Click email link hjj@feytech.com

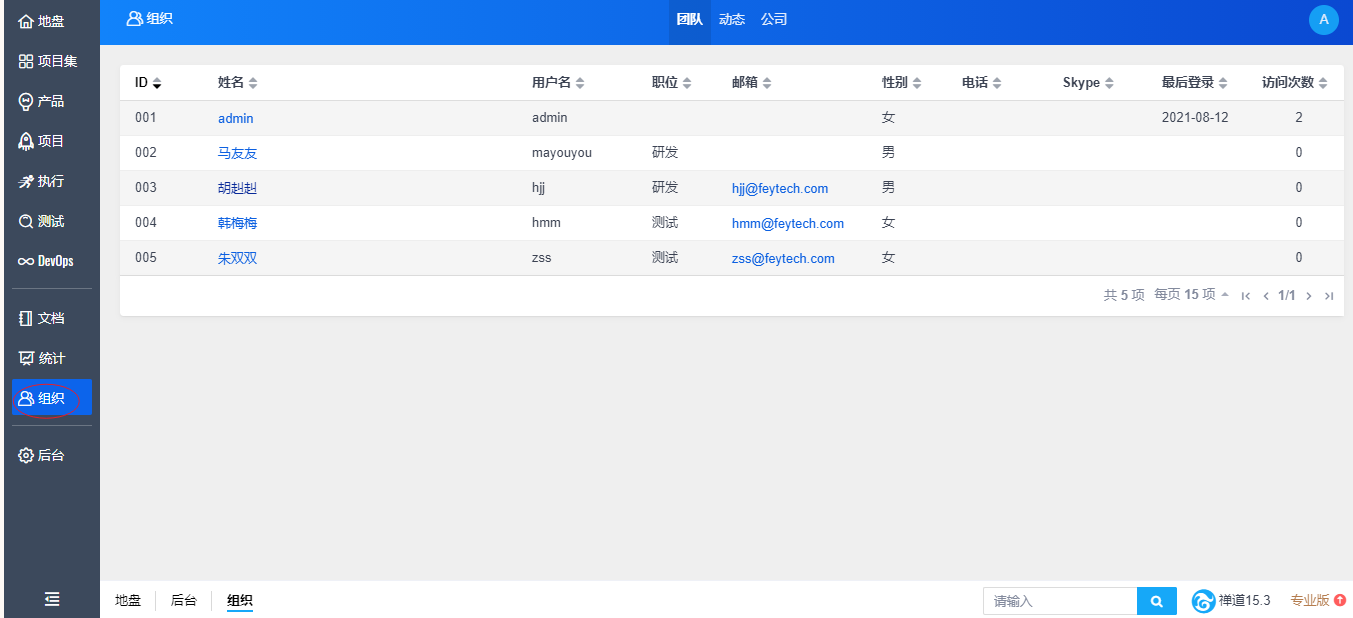click(780, 188)
